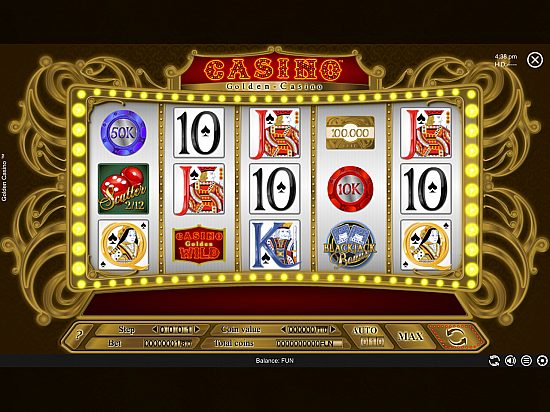Click the Bet amount field
The height and width of the screenshot is (412, 550).
tap(168, 344)
